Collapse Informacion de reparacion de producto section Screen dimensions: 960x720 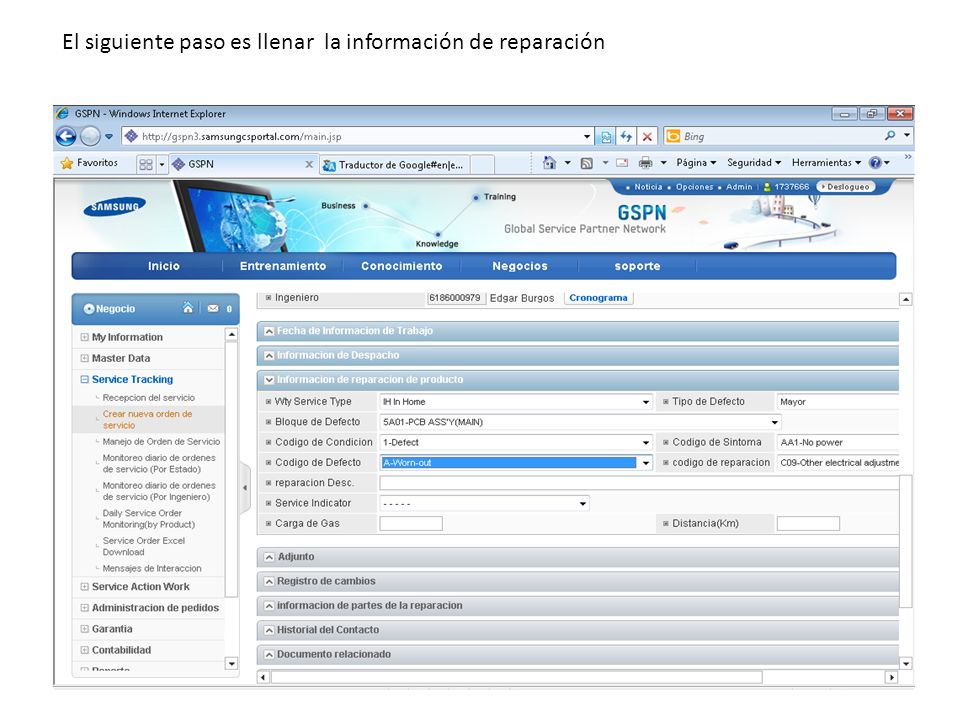pos(269,380)
